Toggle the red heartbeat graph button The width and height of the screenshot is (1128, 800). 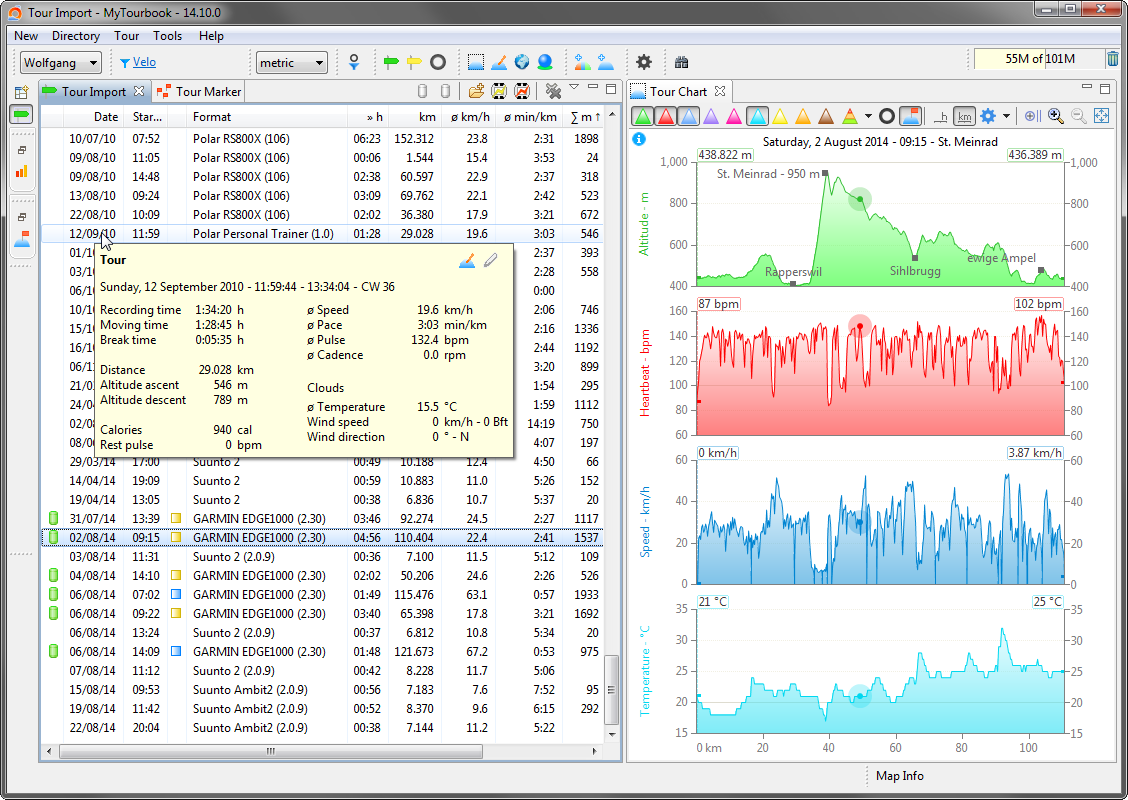coord(666,117)
